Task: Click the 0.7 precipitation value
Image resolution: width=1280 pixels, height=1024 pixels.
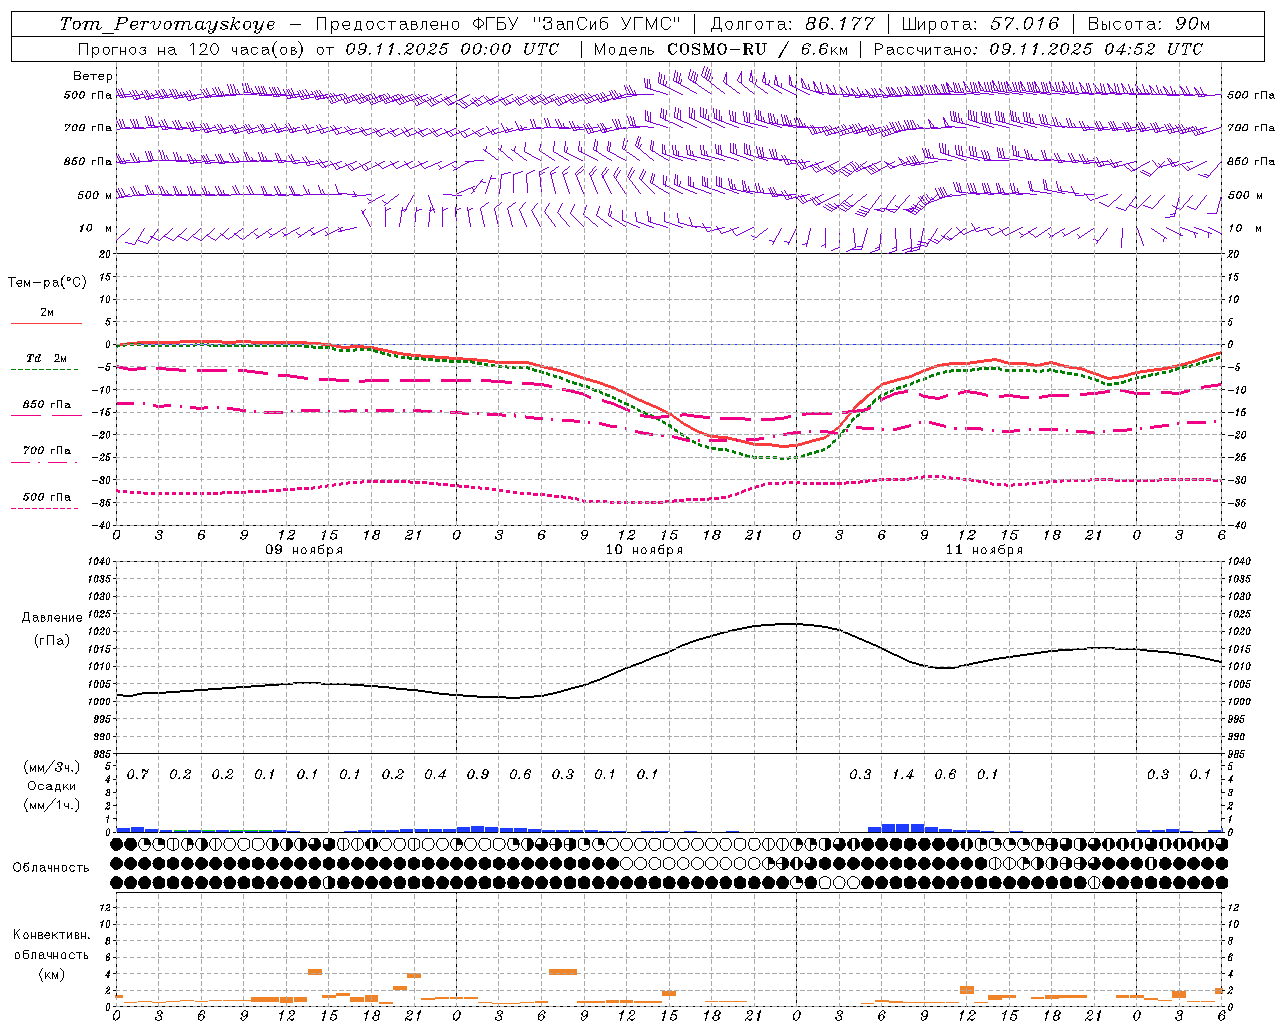Action: (138, 775)
